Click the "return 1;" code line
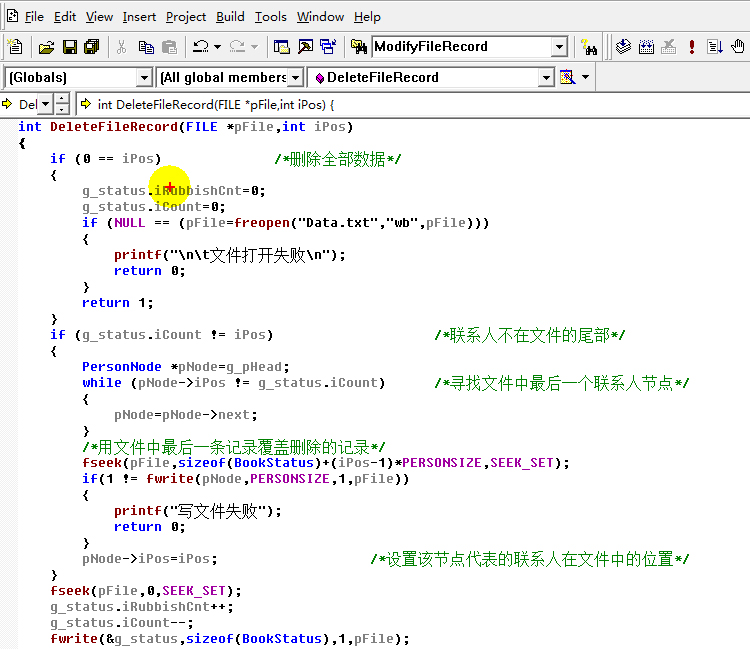The height and width of the screenshot is (649, 750). [118, 303]
